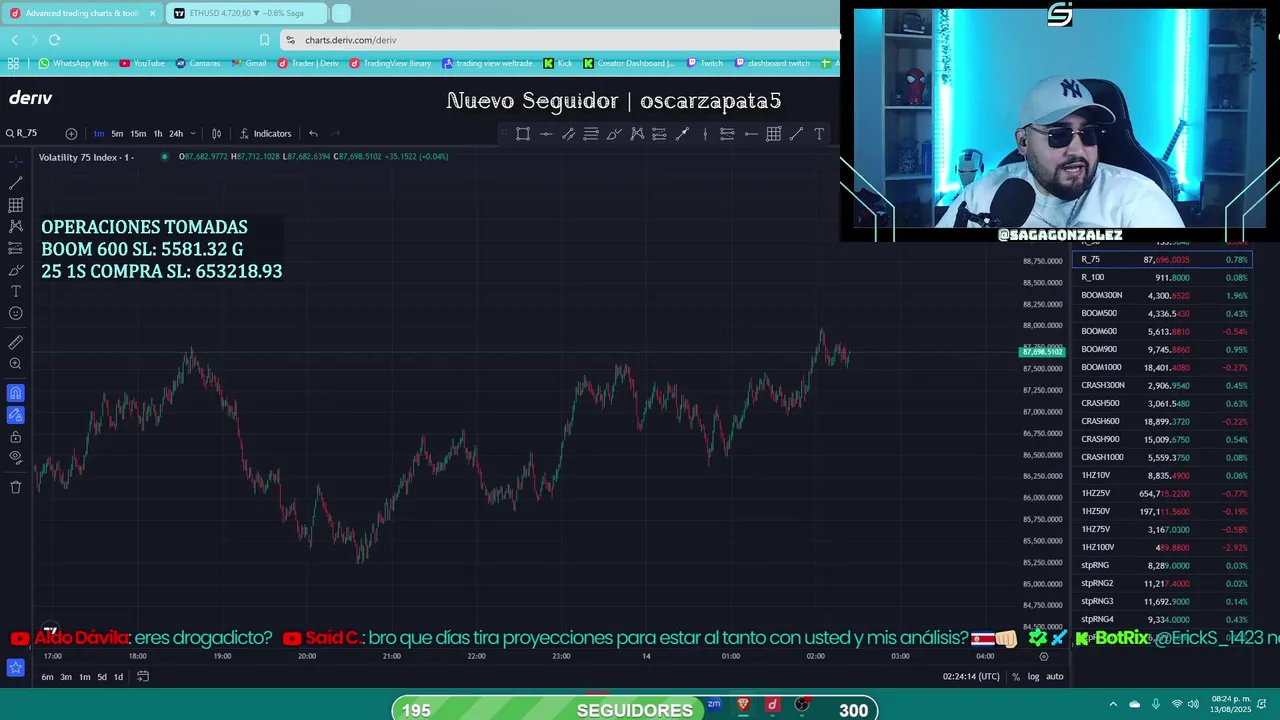This screenshot has width=1280, height=720.
Task: Click the rectangle tool in favorites toolbar
Action: 523,134
